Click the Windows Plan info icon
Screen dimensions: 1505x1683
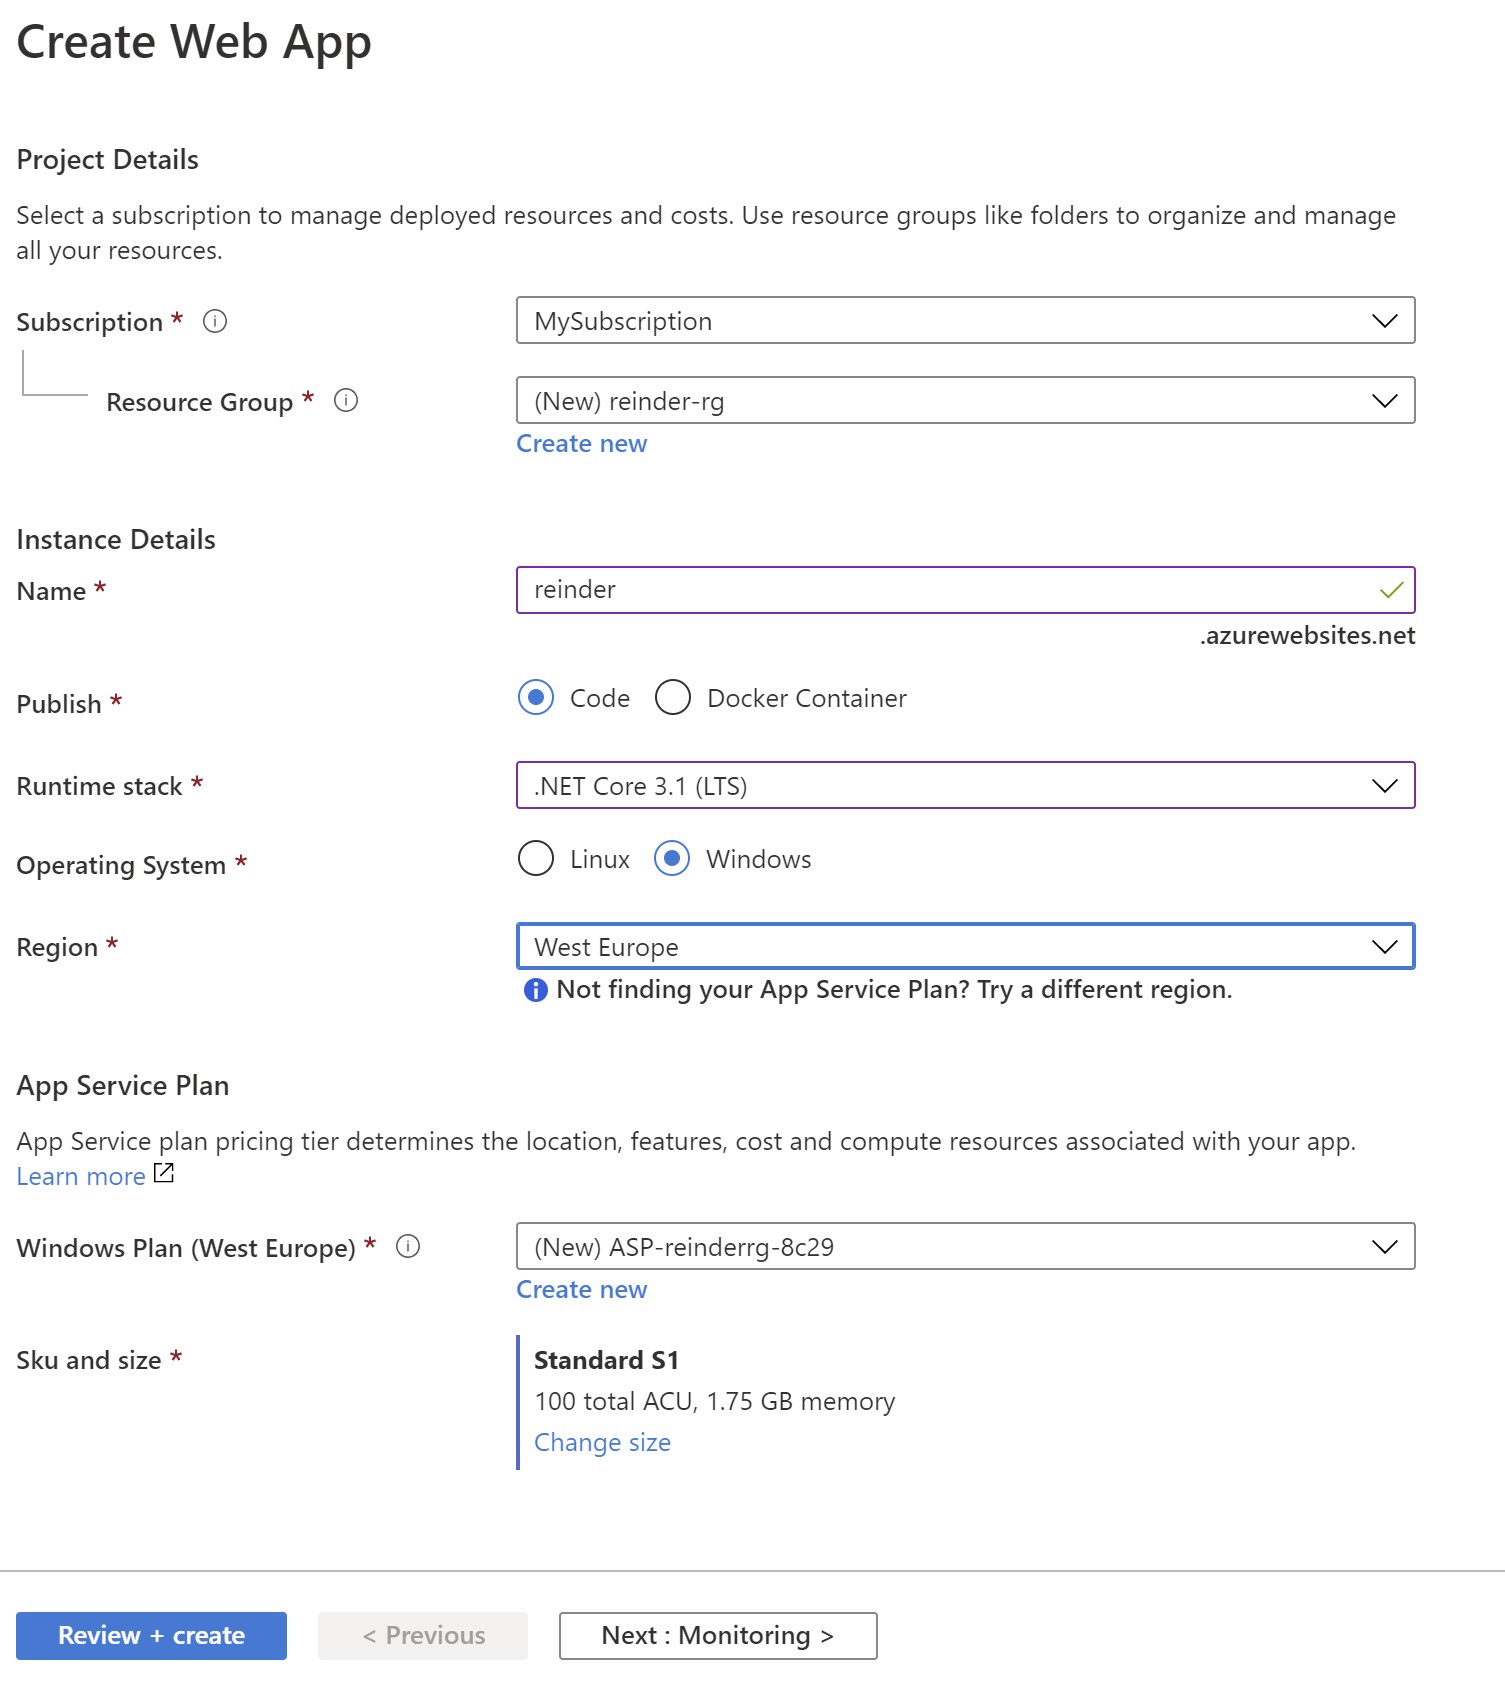(x=408, y=1247)
